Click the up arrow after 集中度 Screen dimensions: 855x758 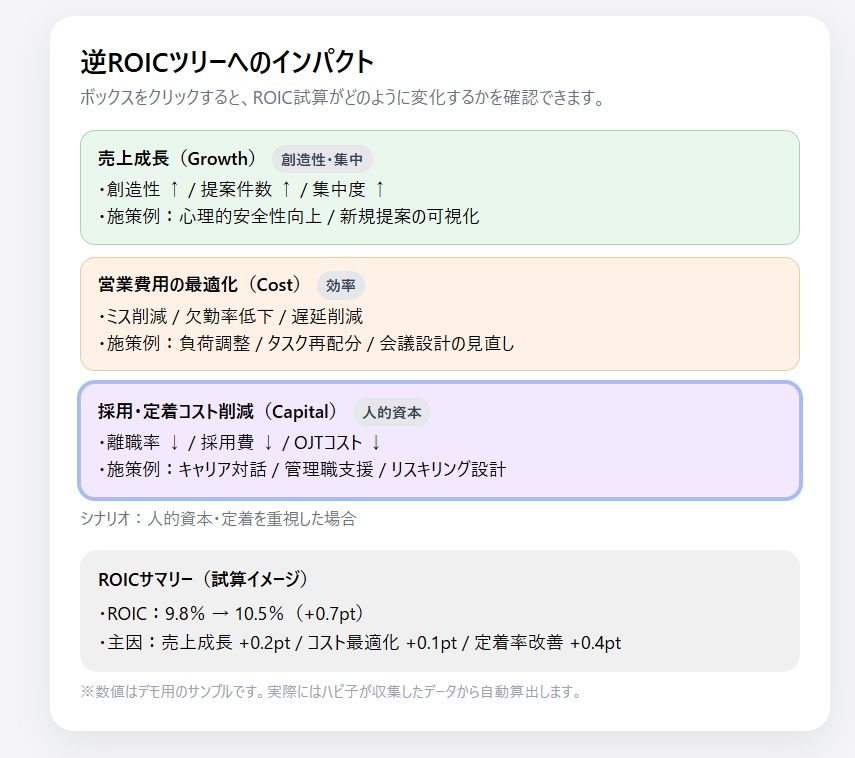pos(379,188)
